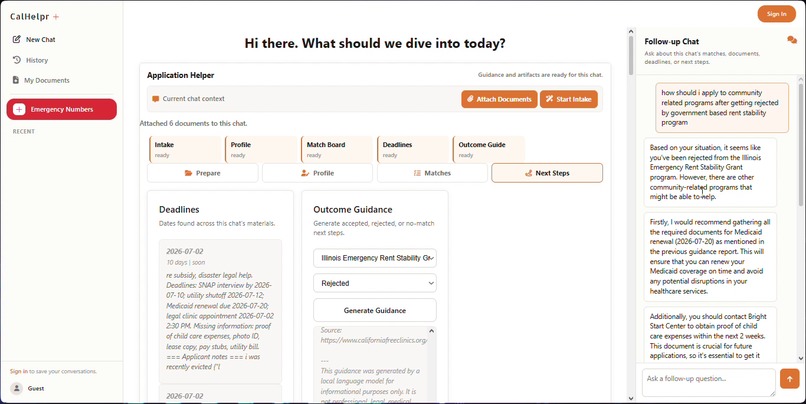Switch to the Profile tab below the cards
This screenshot has width=806, height=404.
coord(317,173)
